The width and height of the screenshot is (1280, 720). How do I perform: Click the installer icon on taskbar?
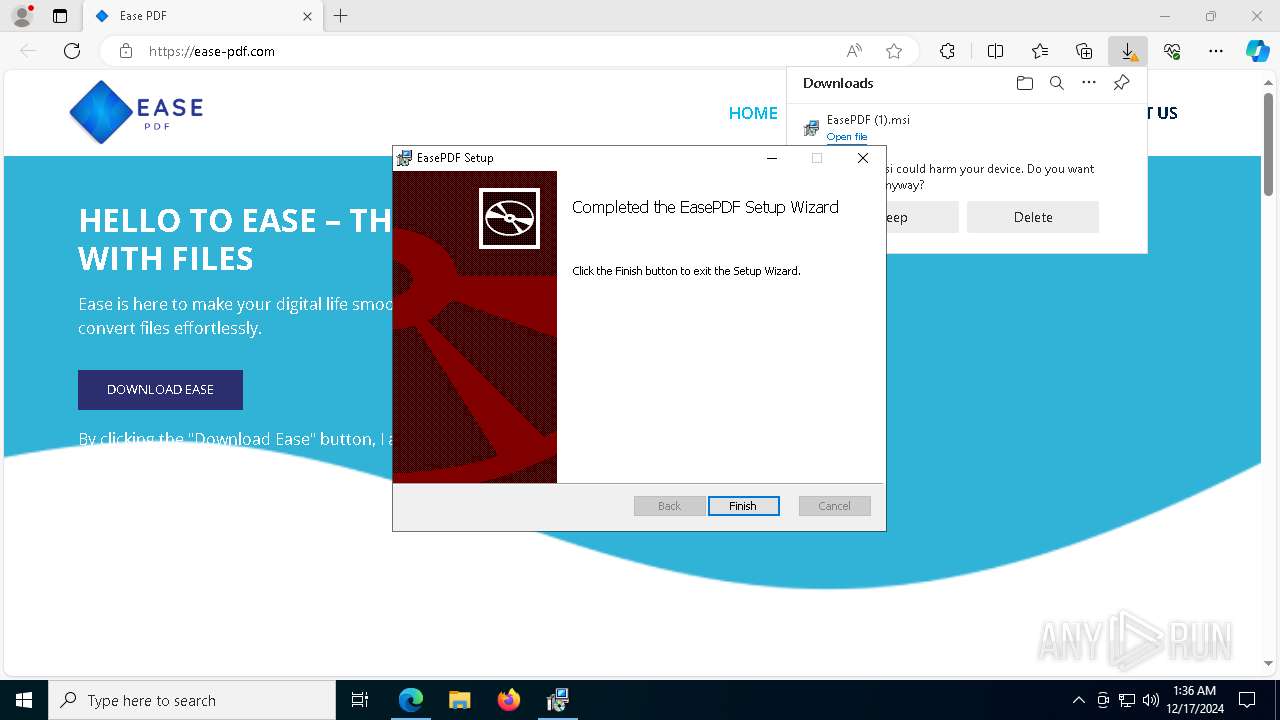pos(558,700)
